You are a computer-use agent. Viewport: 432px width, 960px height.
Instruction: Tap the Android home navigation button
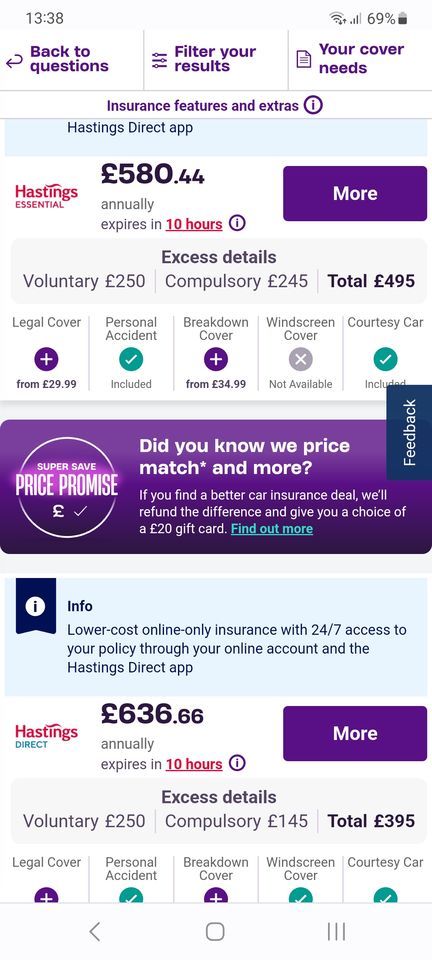(215, 931)
